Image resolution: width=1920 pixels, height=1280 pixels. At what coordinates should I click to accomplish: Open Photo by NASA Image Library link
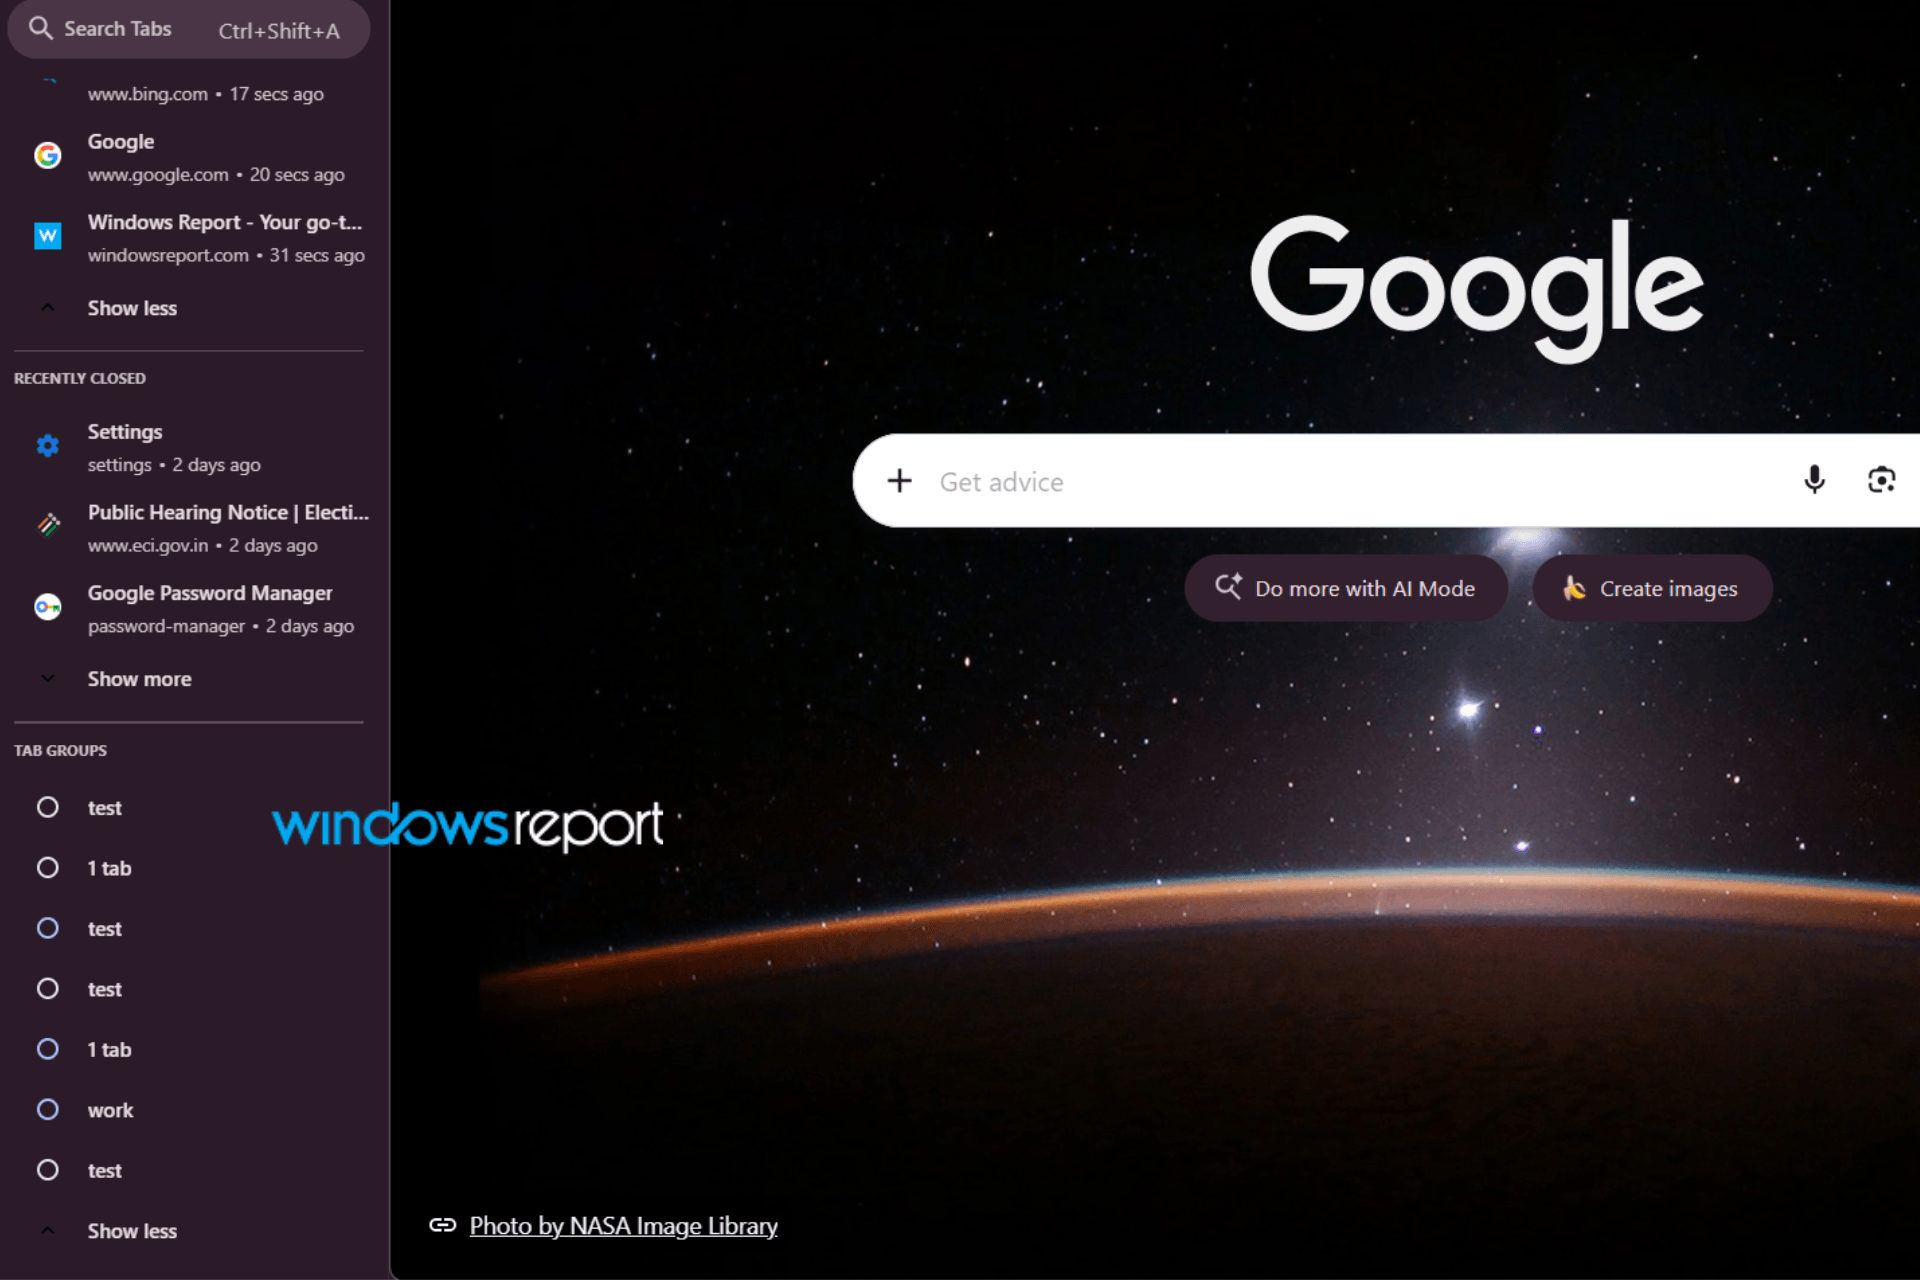(x=623, y=1226)
